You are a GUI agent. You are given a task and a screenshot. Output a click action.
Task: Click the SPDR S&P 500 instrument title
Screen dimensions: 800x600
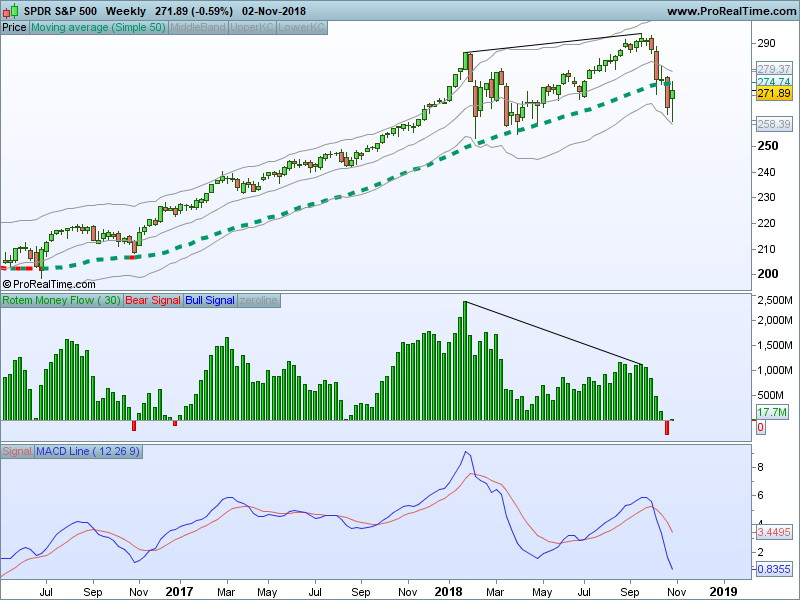(60, 11)
